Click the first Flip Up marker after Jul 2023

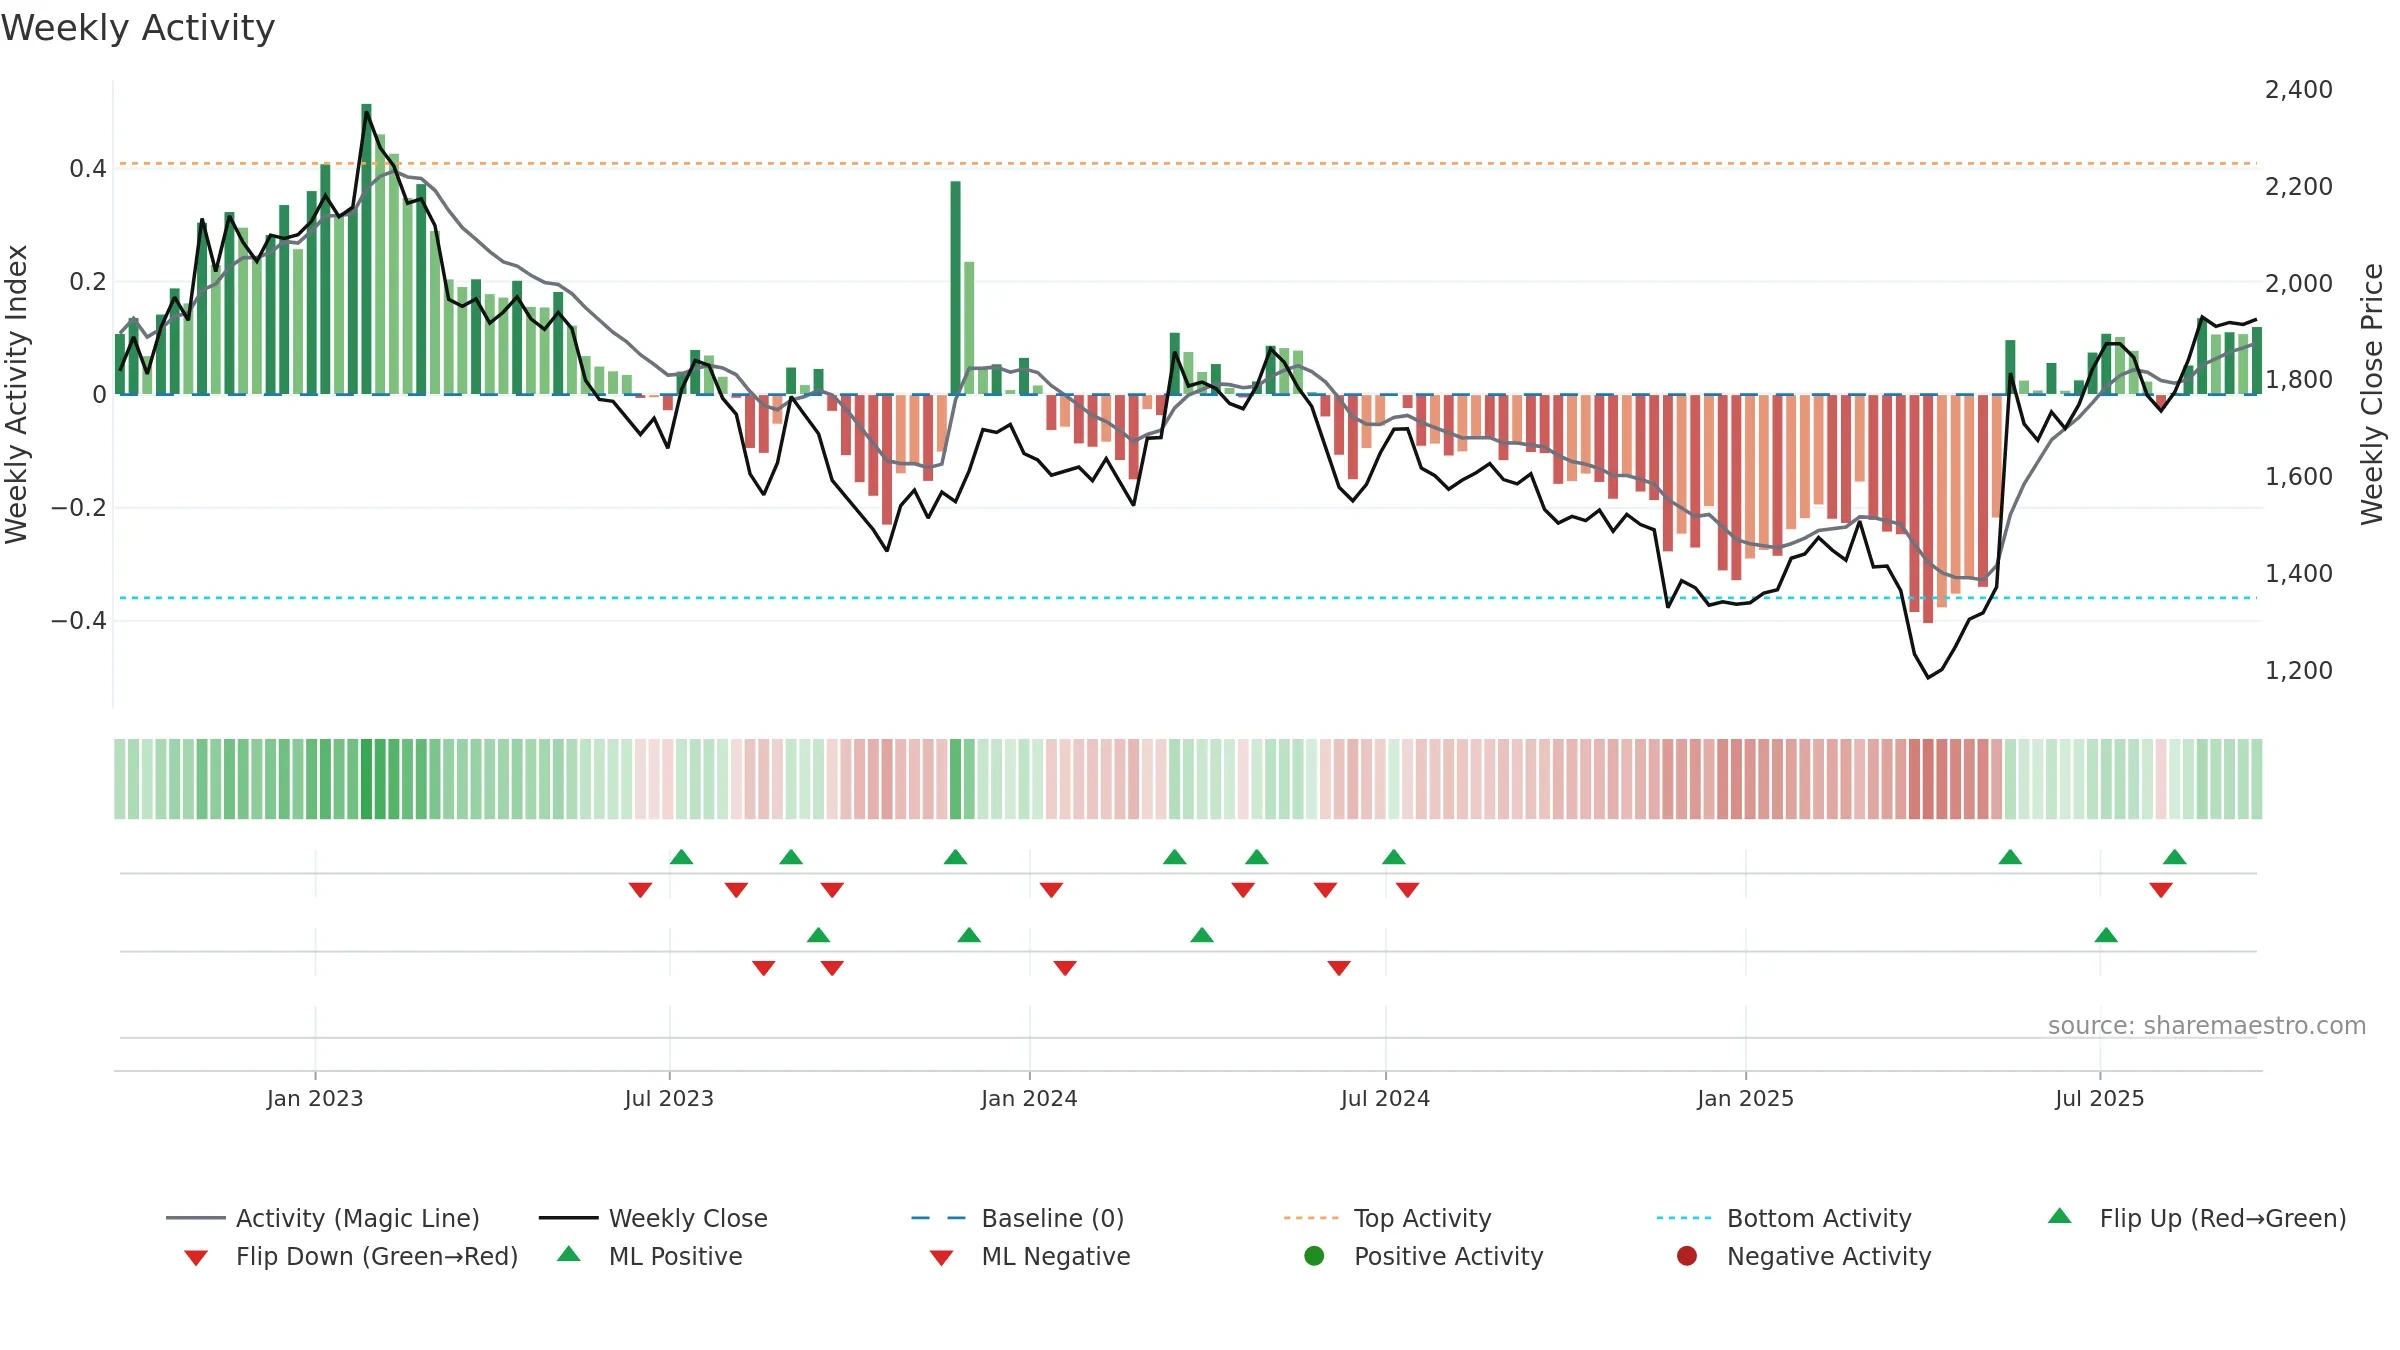coord(681,857)
